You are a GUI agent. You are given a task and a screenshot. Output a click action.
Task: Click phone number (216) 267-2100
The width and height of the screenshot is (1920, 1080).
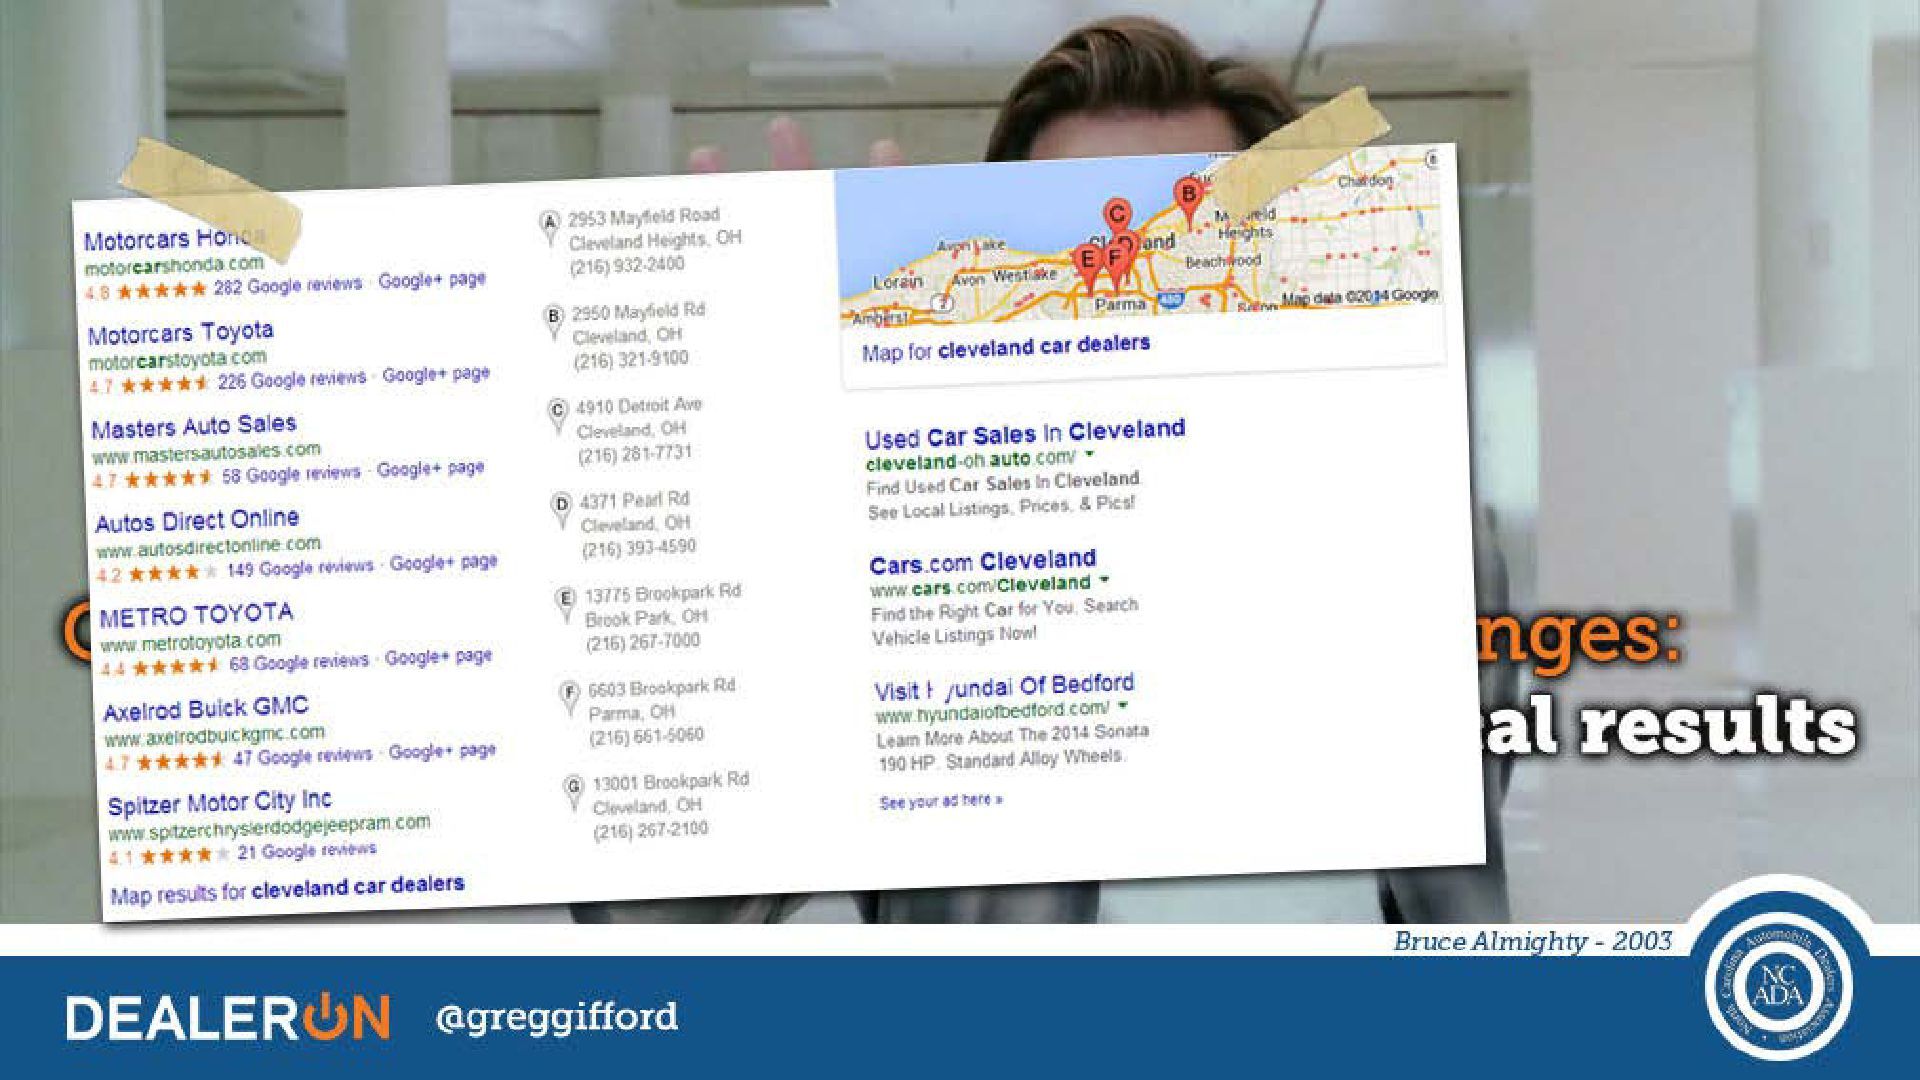point(651,830)
